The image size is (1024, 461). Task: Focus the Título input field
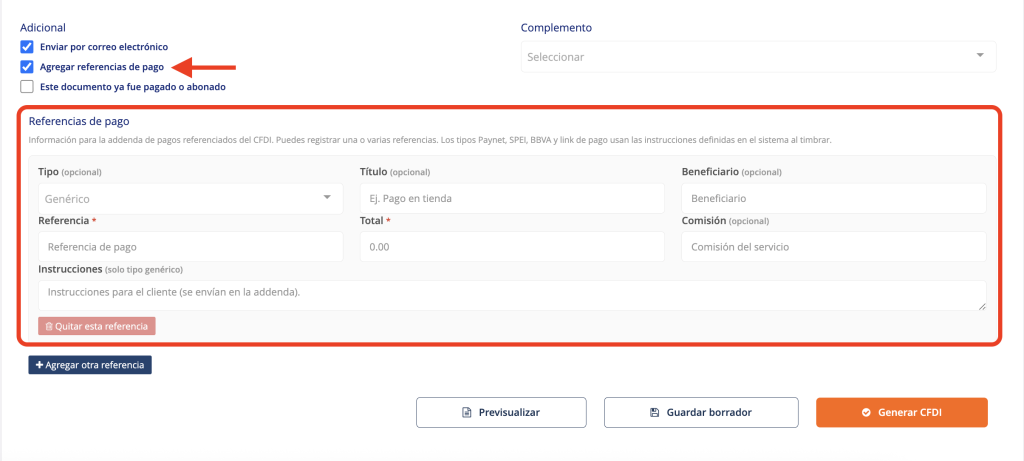[512, 199]
